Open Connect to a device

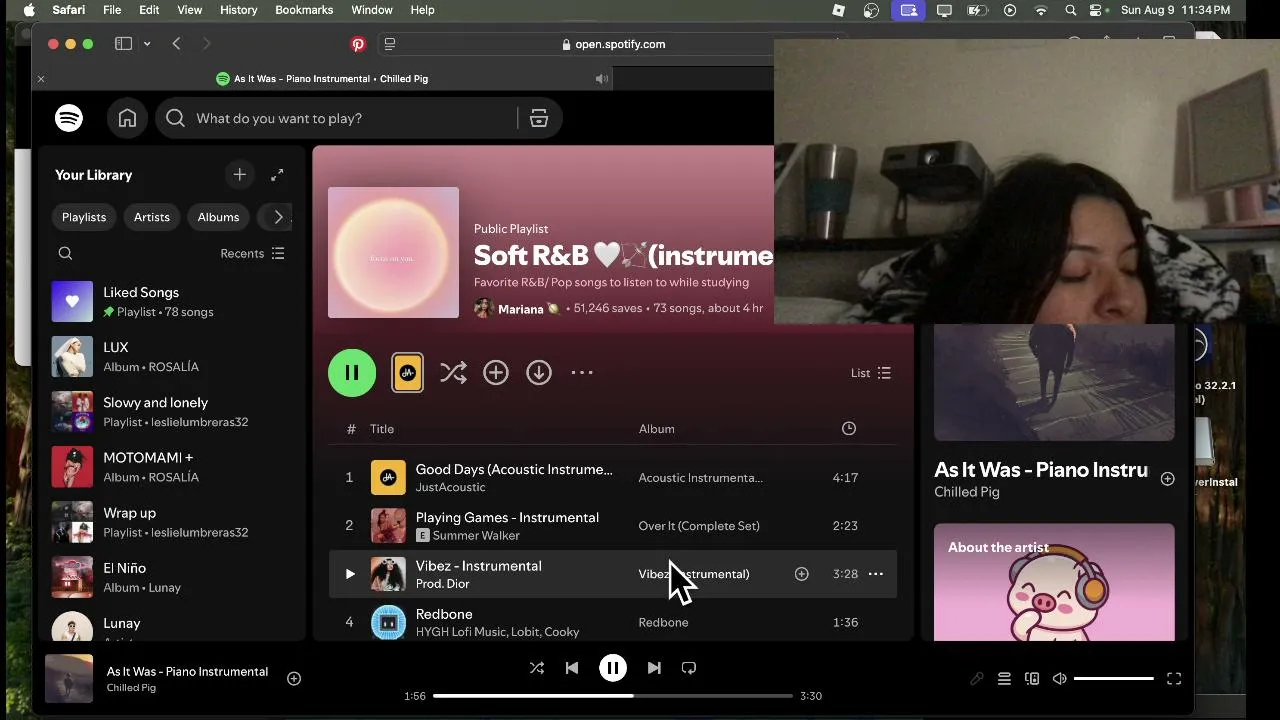coord(1032,679)
